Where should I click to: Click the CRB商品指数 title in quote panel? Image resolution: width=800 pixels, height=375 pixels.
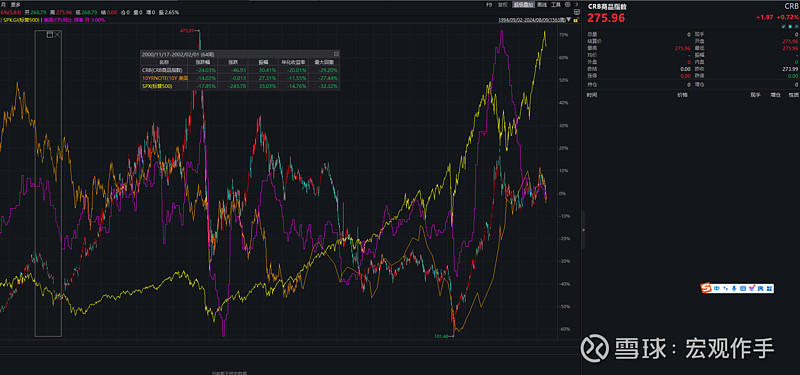tap(607, 7)
